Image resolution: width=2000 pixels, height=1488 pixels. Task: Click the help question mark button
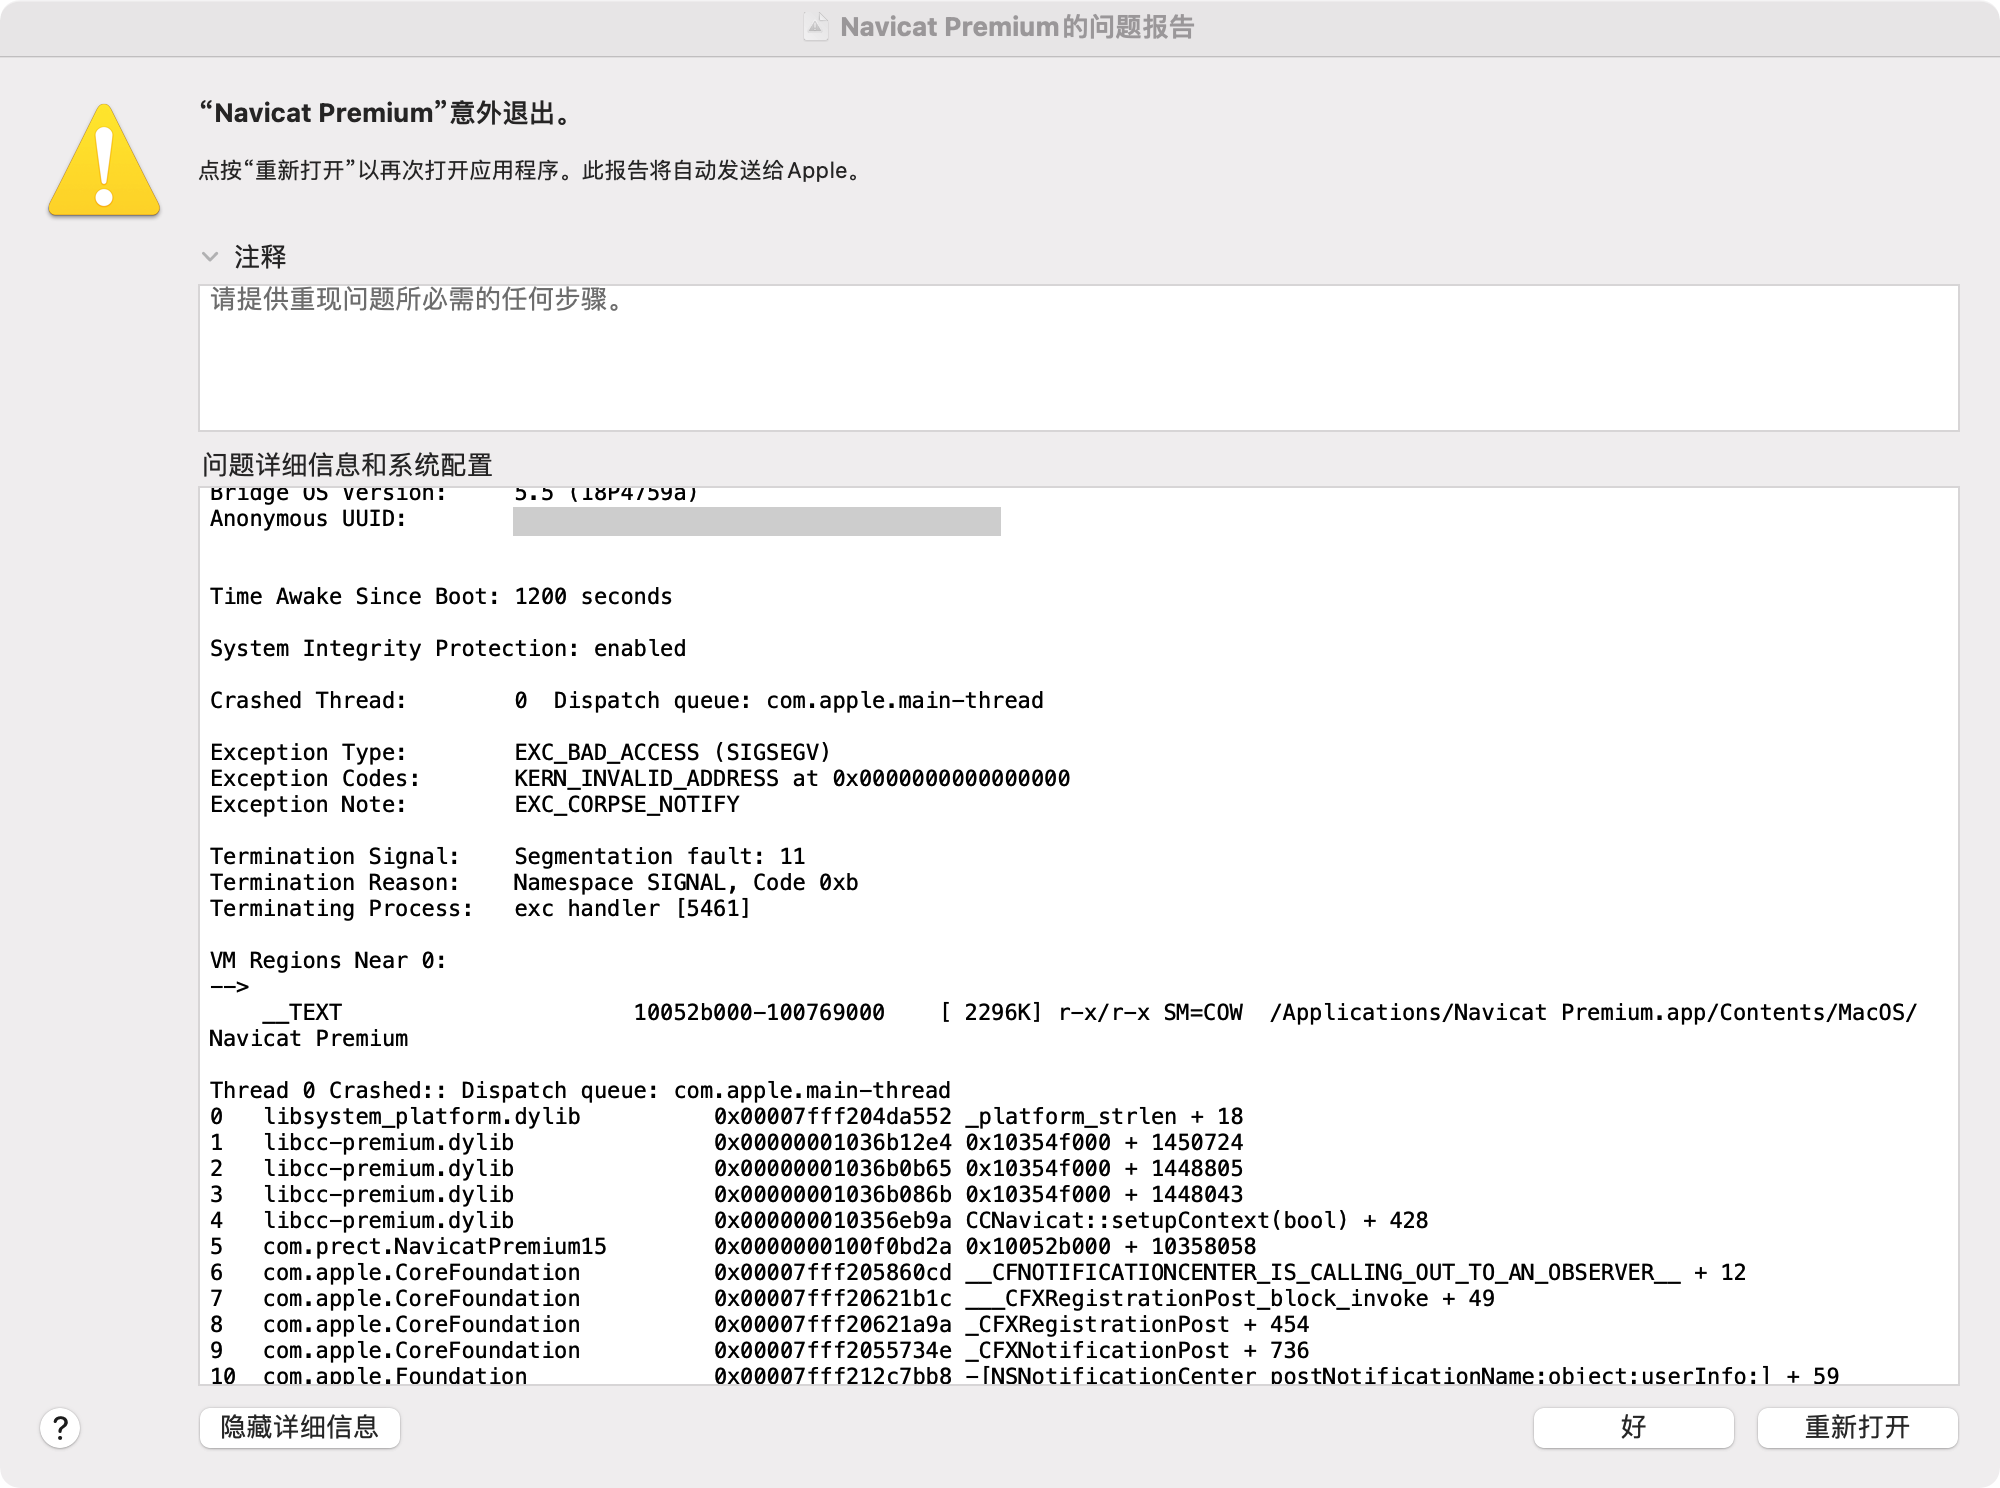60,1428
